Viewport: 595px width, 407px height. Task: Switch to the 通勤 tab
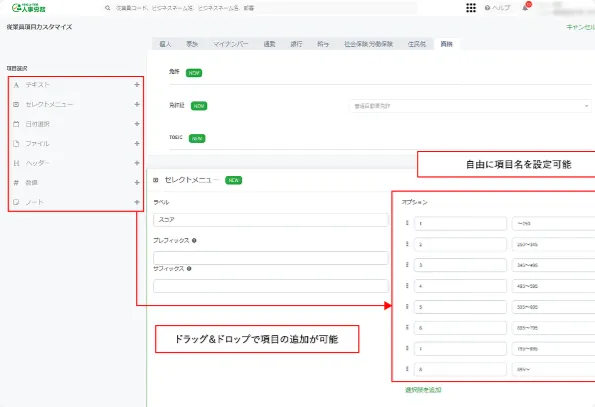[x=269, y=44]
